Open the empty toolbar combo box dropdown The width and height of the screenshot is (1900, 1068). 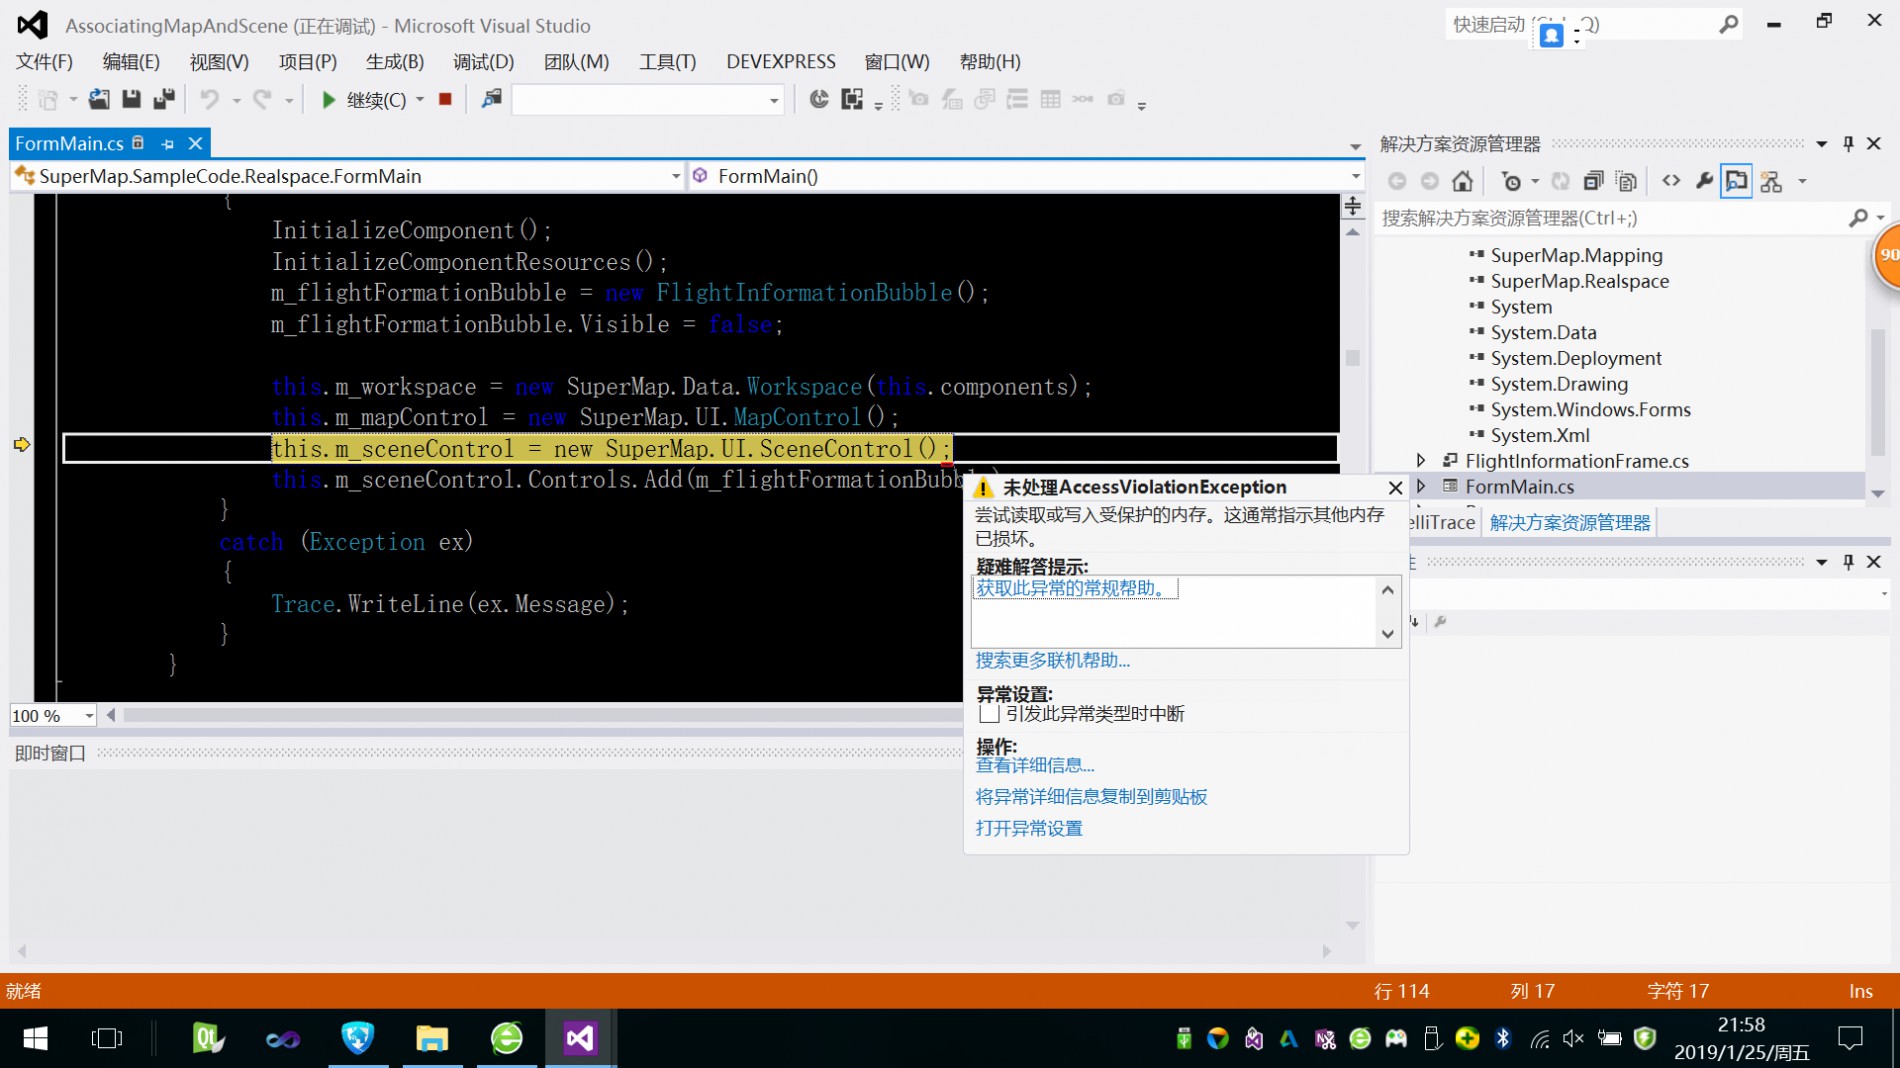pyautogui.click(x=773, y=100)
